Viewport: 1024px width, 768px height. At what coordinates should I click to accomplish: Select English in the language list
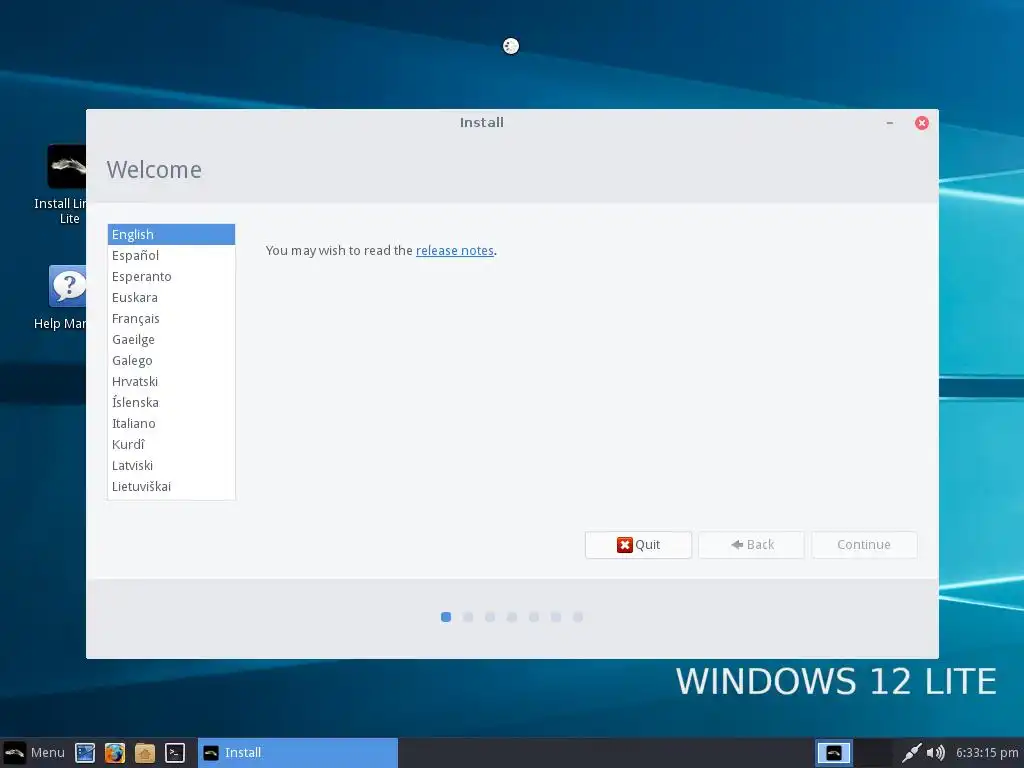(x=171, y=234)
